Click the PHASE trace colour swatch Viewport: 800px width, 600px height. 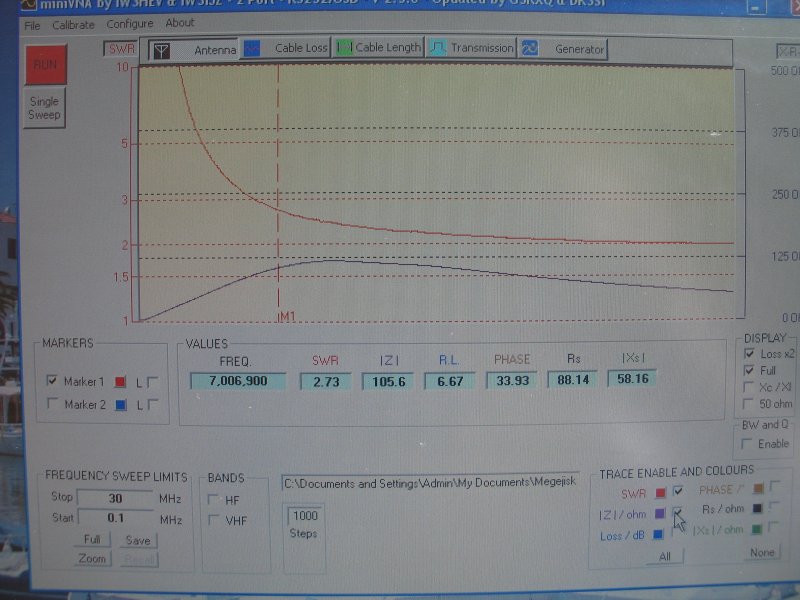pyautogui.click(x=758, y=489)
